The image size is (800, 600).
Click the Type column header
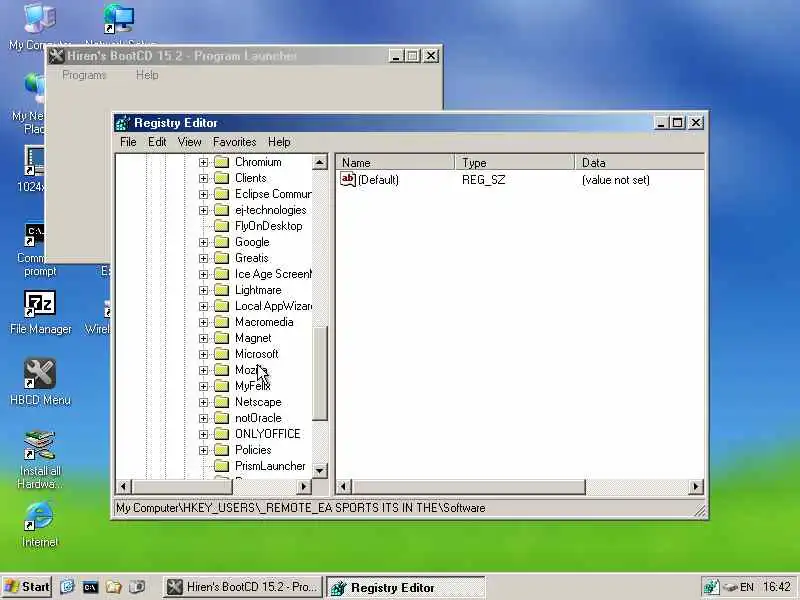(x=514, y=163)
